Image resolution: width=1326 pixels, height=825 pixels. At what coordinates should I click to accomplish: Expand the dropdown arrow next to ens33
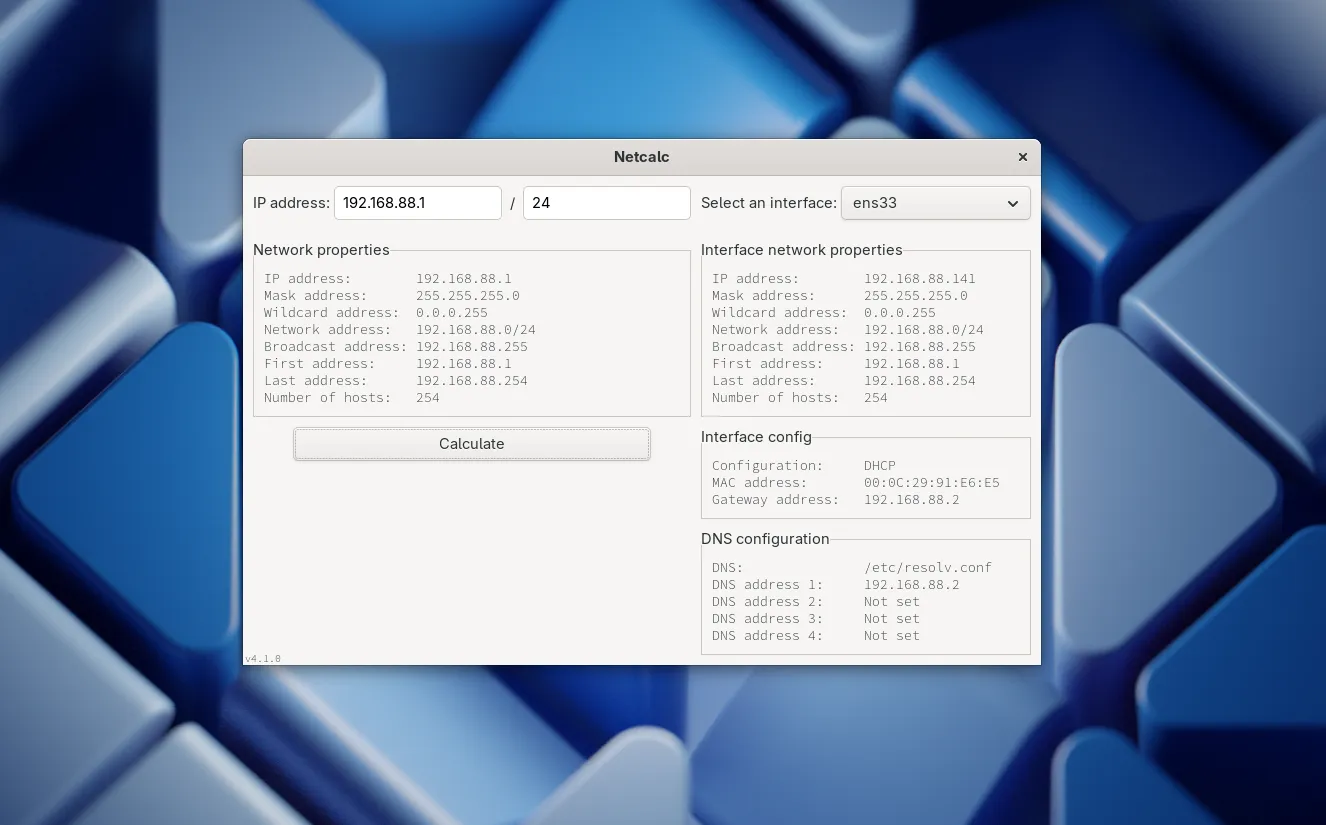coord(1010,203)
